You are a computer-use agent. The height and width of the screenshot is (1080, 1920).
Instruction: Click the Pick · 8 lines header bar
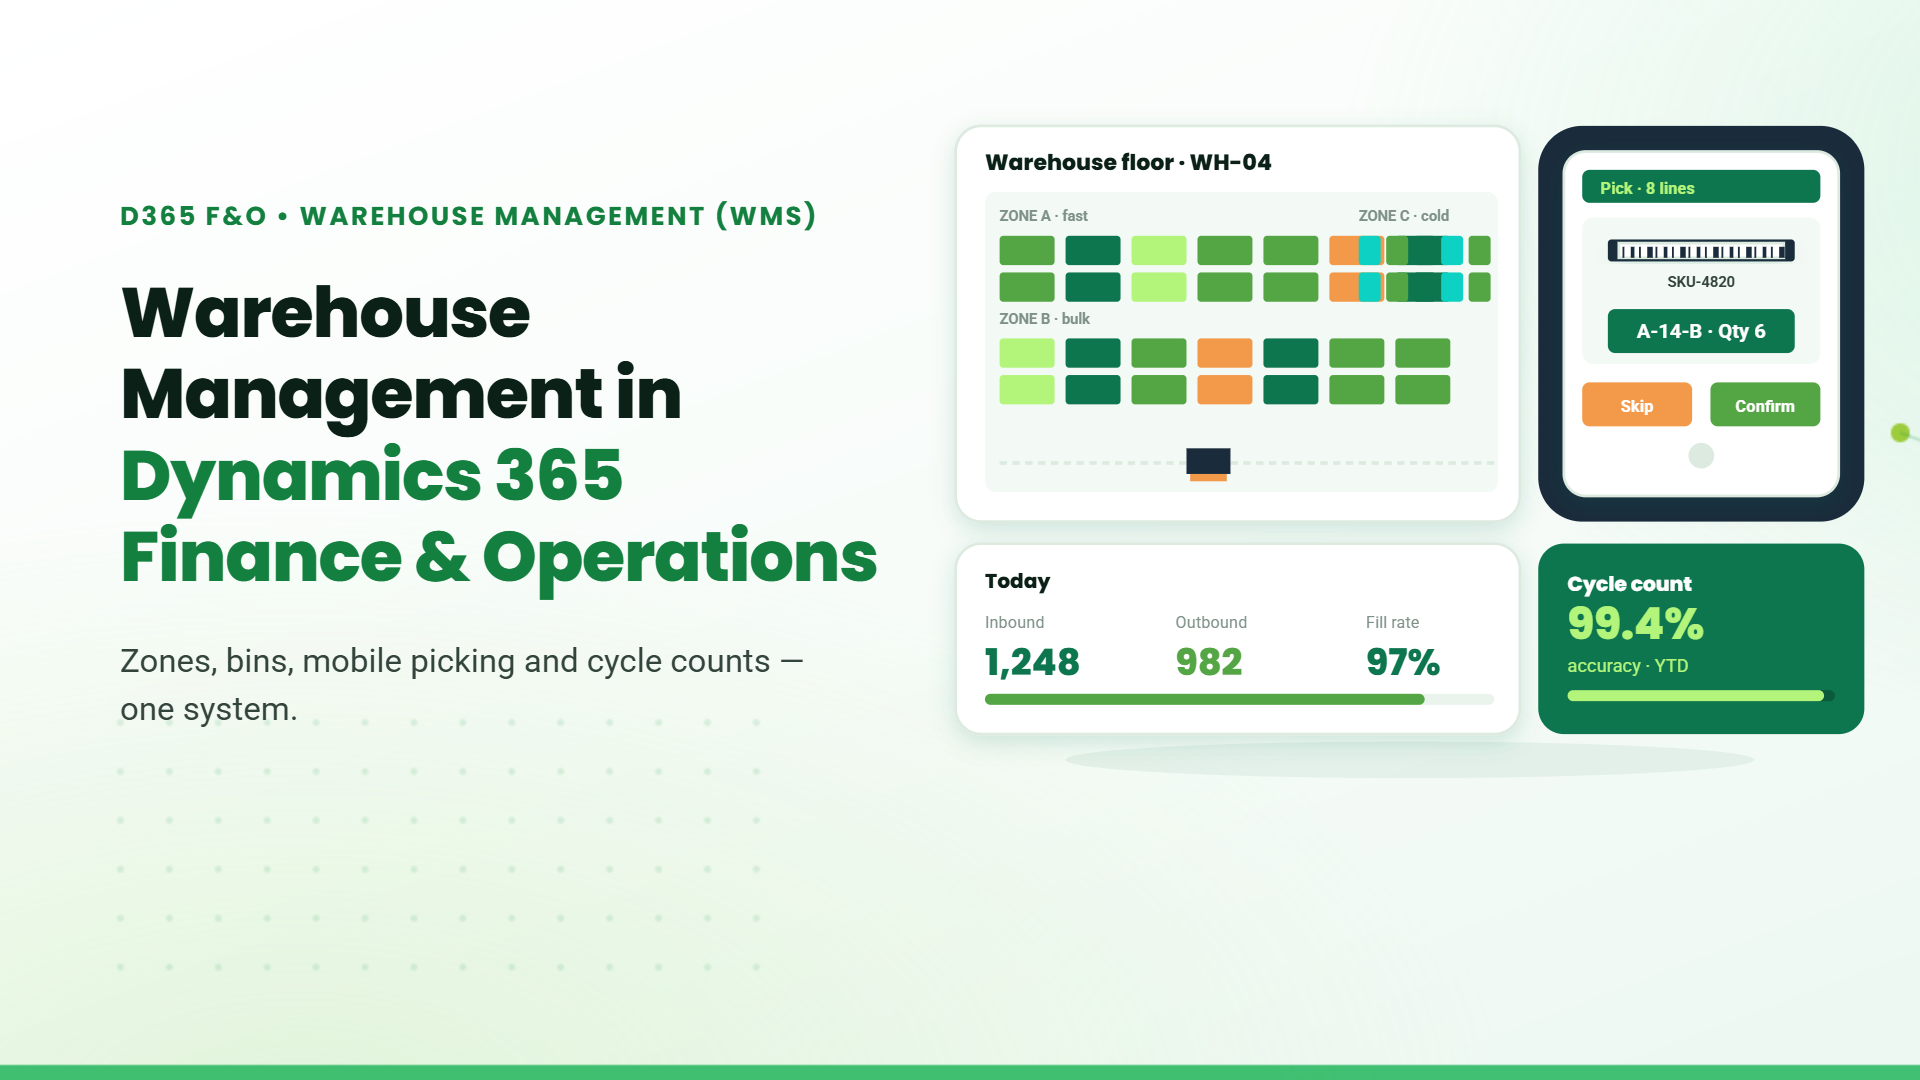(1700, 187)
